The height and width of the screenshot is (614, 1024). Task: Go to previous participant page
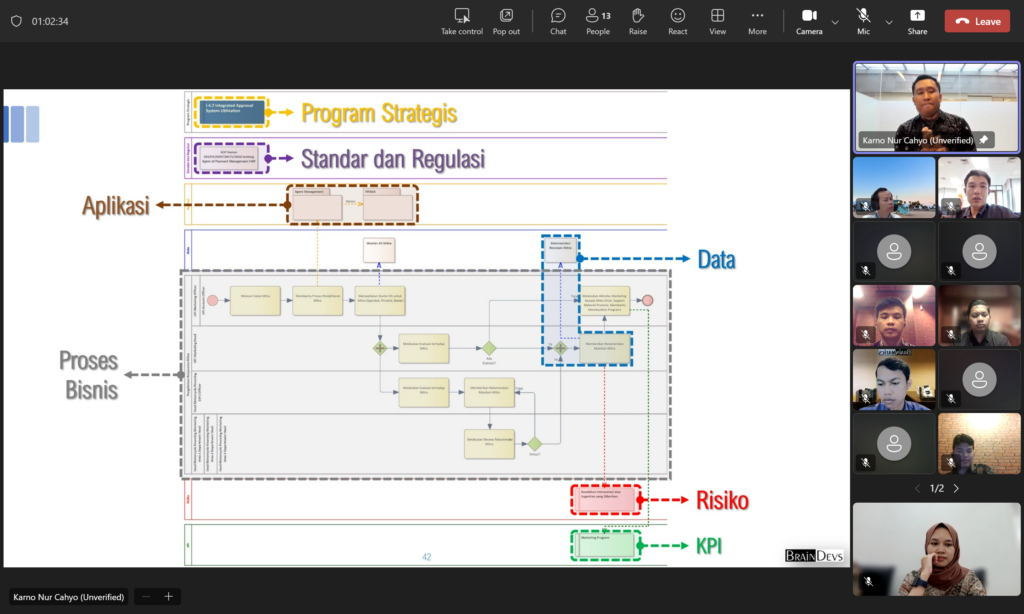pyautogui.click(x=918, y=488)
